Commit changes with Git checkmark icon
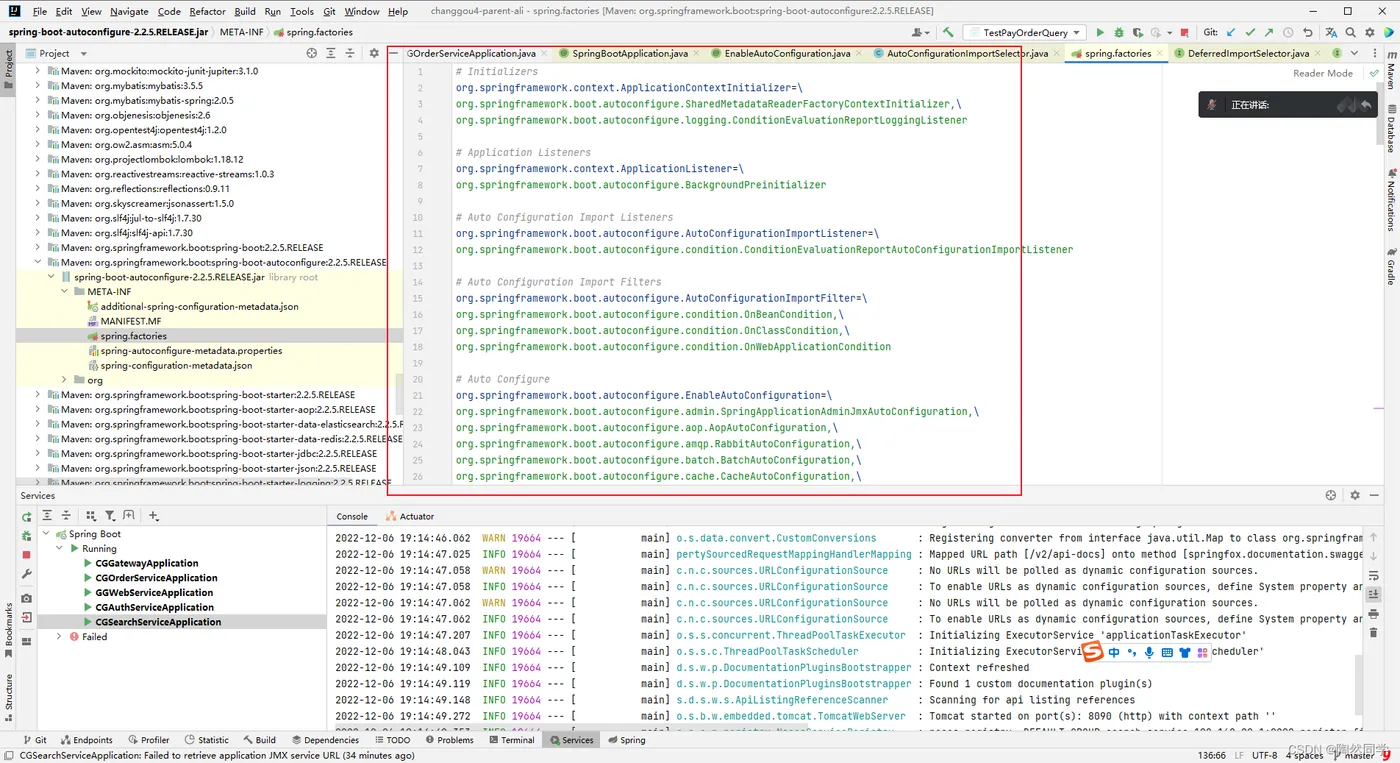The width and height of the screenshot is (1400, 763). tap(1250, 33)
